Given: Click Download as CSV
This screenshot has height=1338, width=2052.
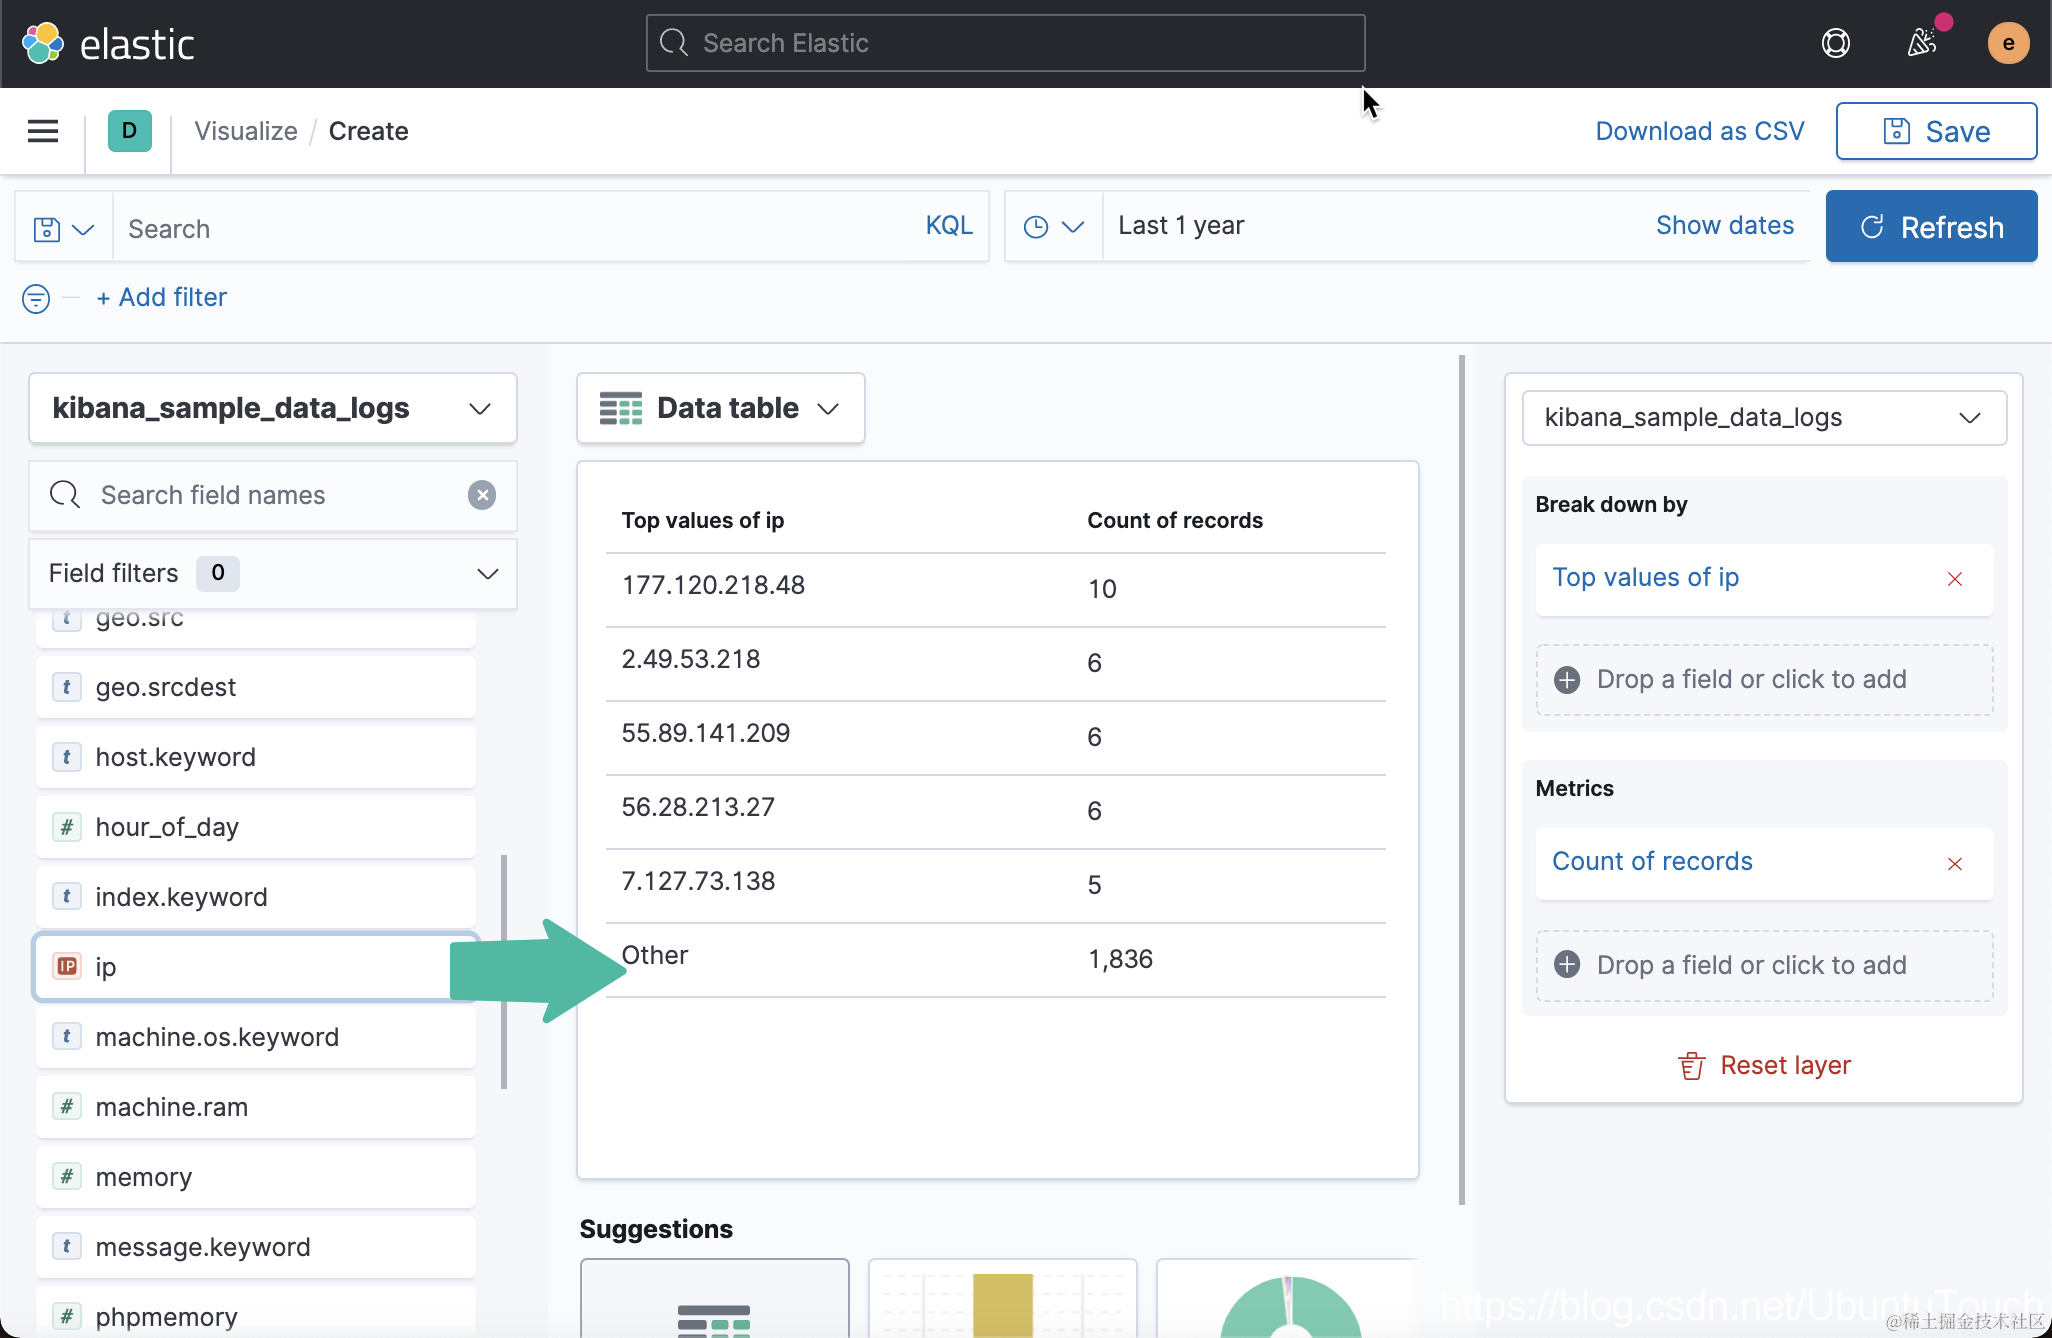Looking at the screenshot, I should tap(1699, 131).
